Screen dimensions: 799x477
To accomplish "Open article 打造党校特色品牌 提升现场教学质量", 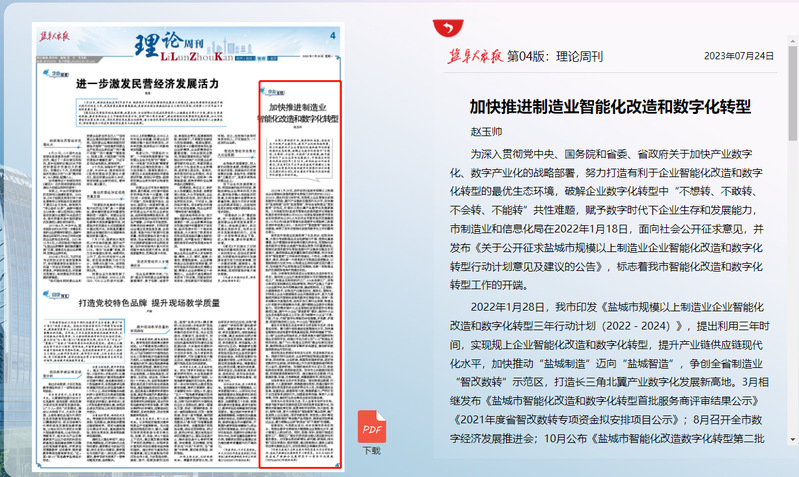I will (x=149, y=302).
